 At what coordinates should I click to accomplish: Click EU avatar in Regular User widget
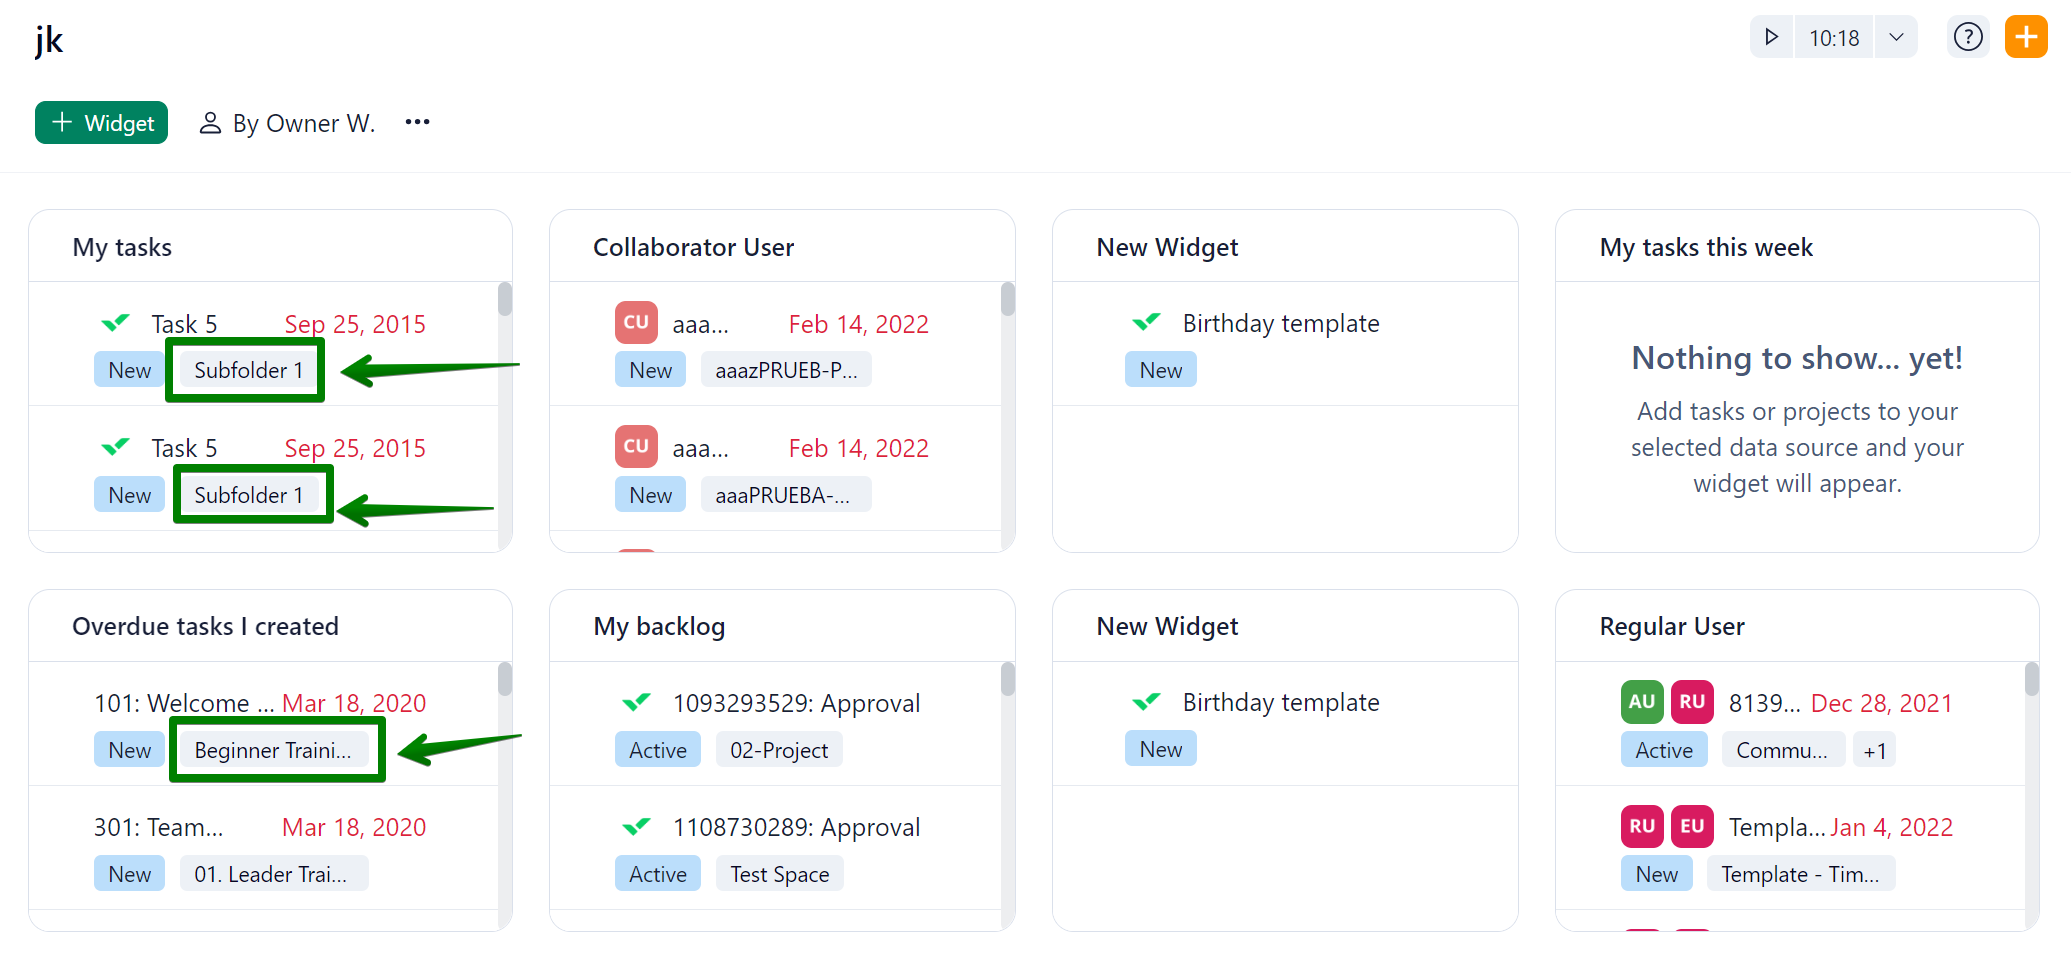pyautogui.click(x=1692, y=826)
